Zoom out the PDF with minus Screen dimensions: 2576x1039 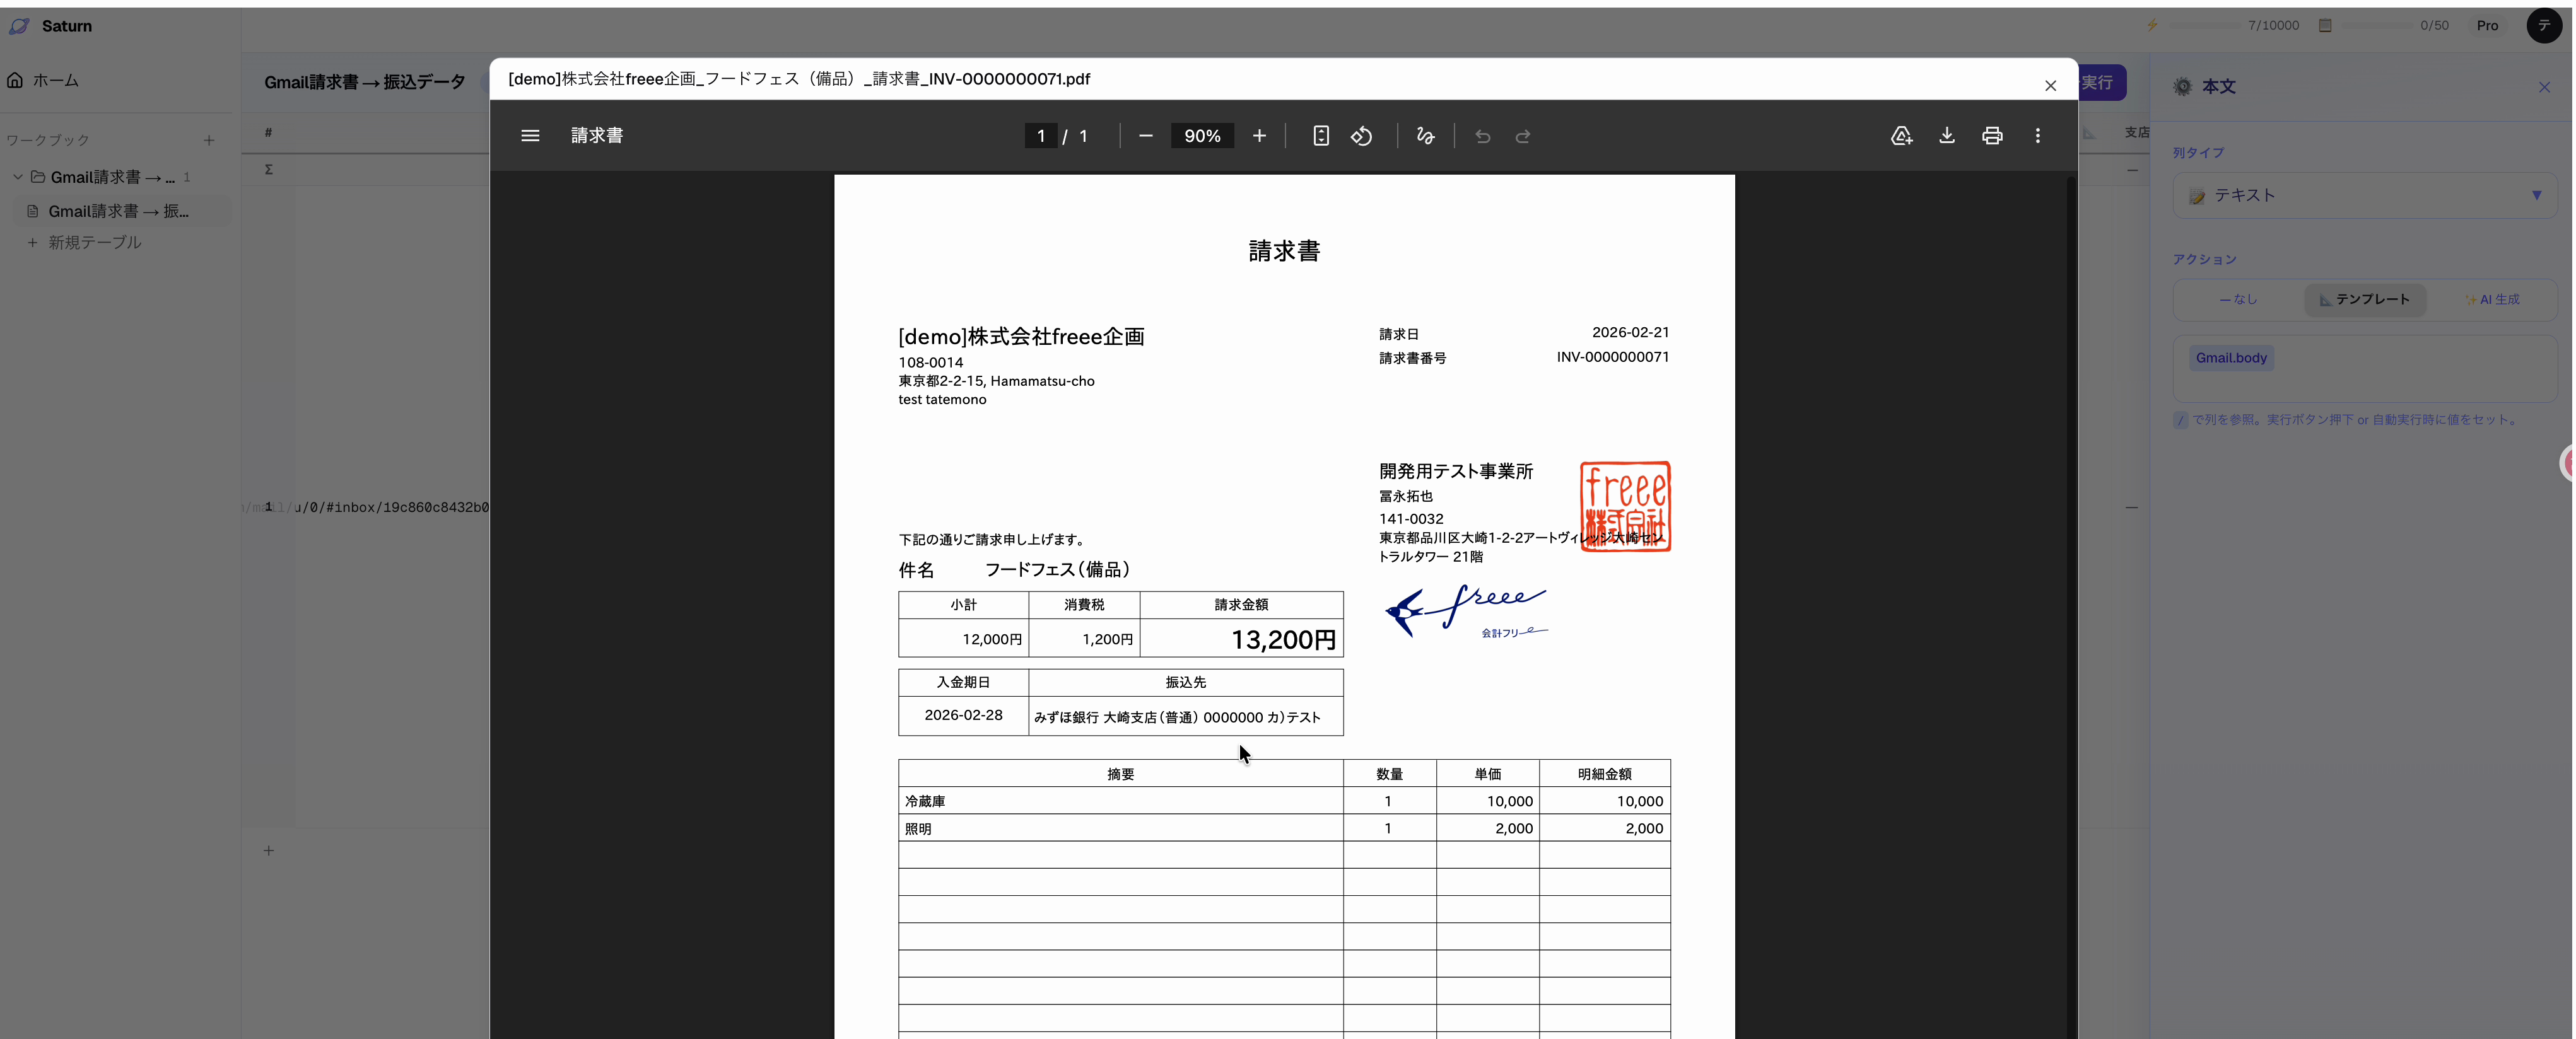coord(1146,136)
